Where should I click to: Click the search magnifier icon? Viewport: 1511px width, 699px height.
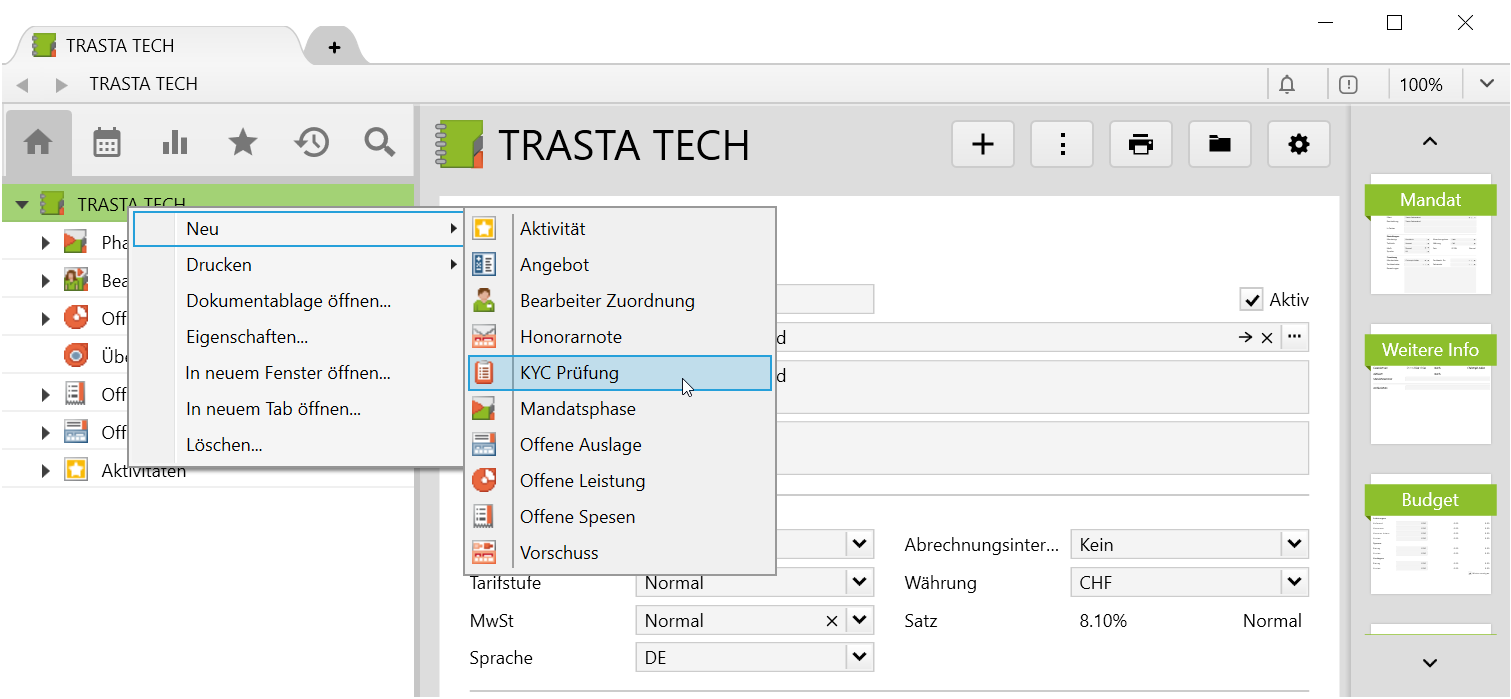click(x=379, y=143)
